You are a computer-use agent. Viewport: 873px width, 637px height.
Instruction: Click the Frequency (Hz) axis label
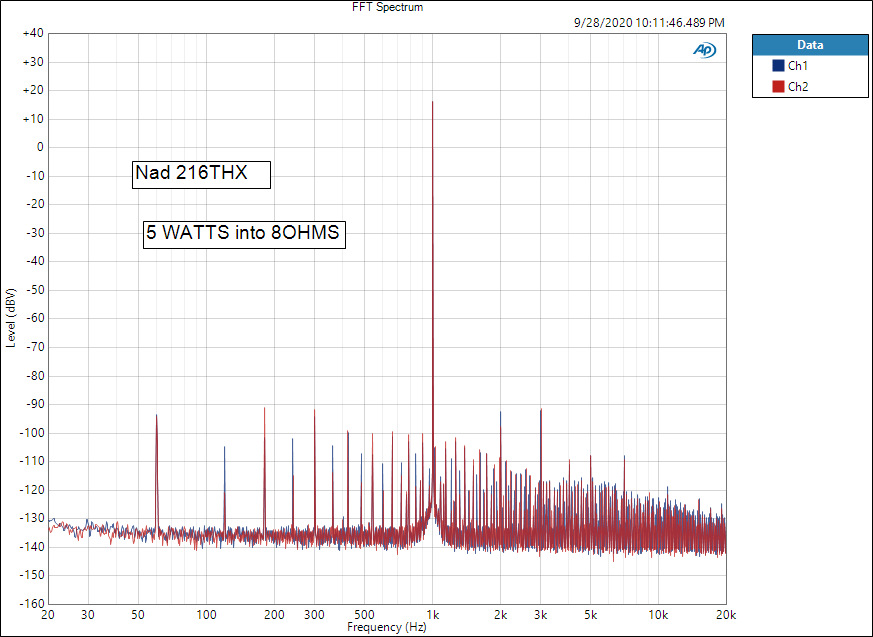click(x=387, y=627)
